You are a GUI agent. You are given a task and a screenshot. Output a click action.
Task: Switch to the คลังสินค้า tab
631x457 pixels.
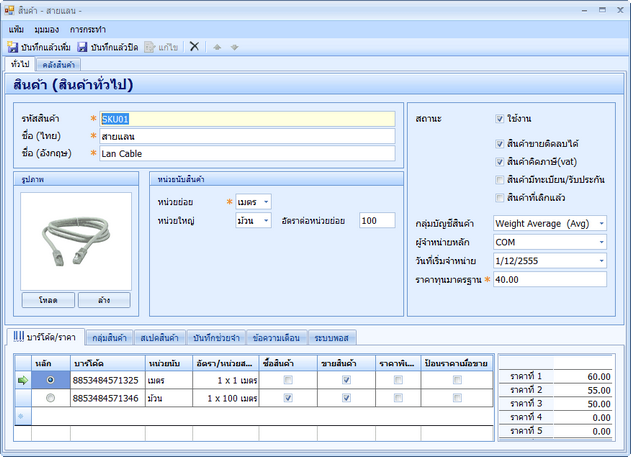tap(60, 64)
